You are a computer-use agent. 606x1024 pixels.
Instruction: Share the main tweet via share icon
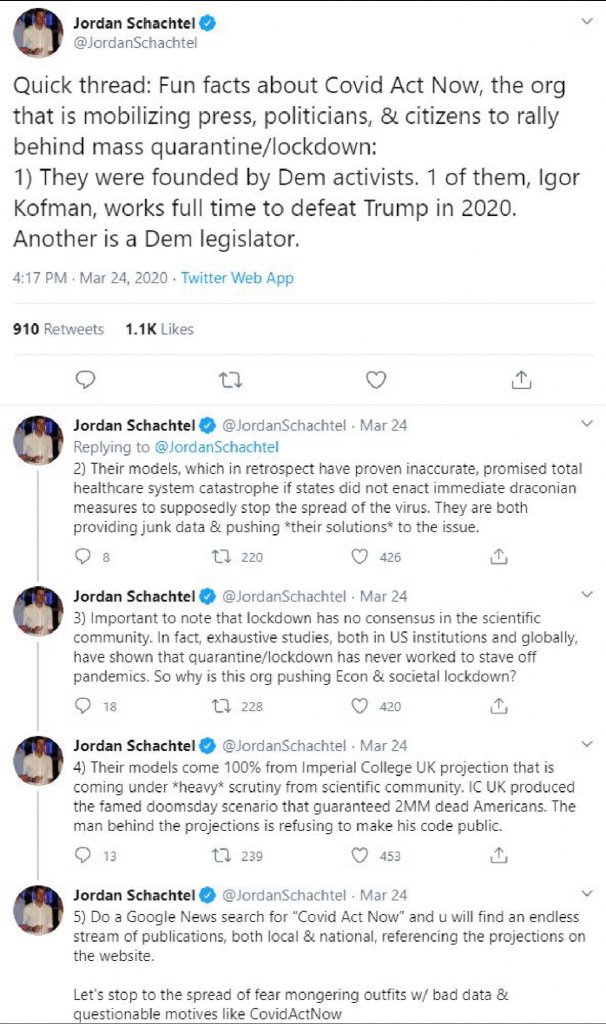[x=521, y=380]
